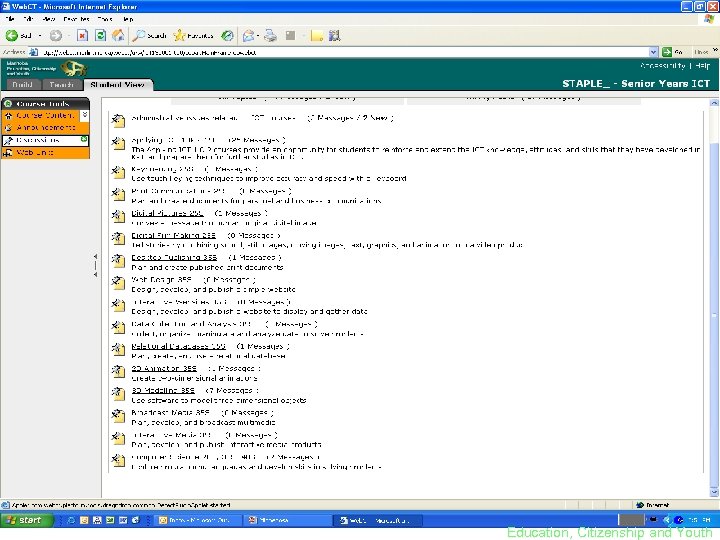Open the Back button history dropdown

(40, 35)
